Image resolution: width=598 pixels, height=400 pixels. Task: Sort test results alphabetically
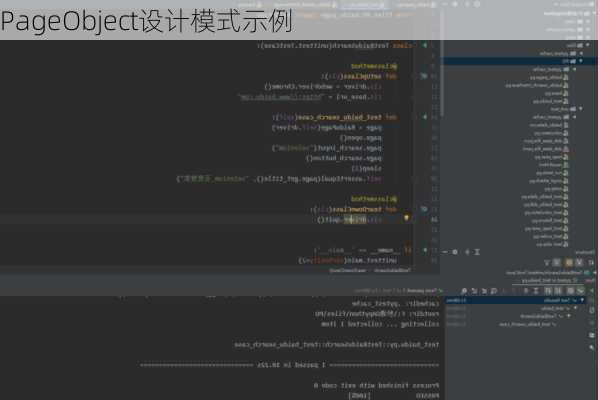click(x=558, y=291)
